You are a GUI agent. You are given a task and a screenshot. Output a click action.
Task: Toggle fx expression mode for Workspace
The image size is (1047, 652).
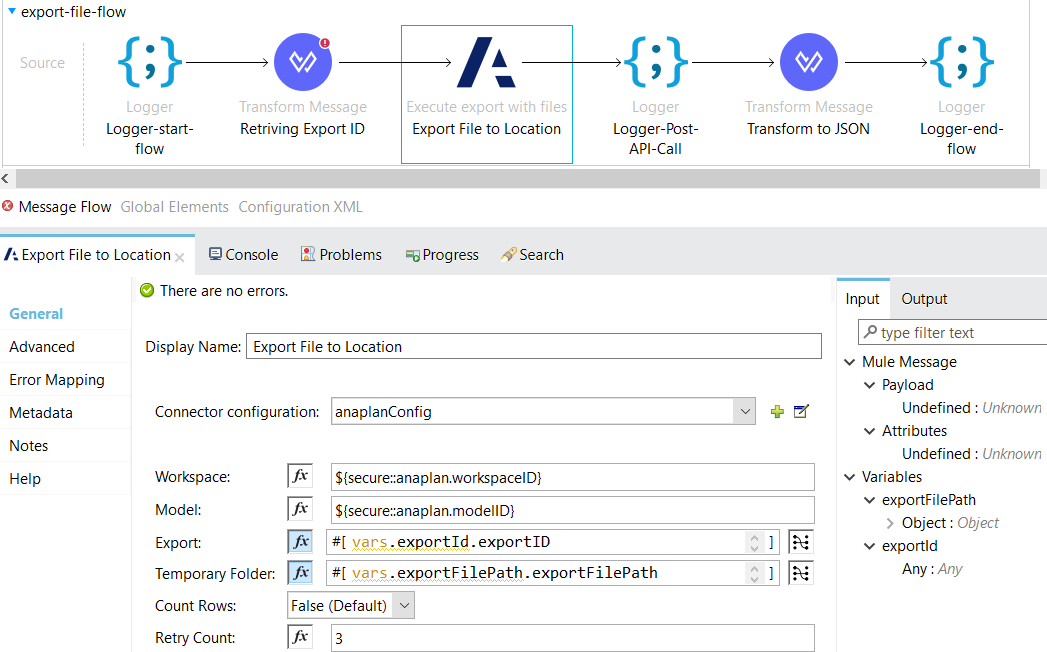300,476
